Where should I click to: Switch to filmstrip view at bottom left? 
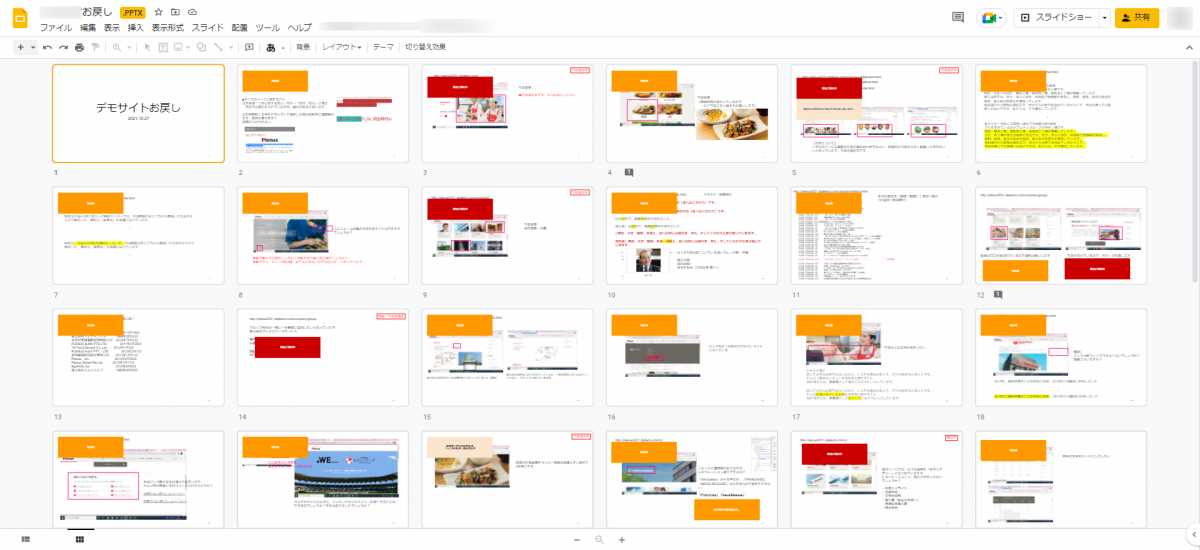click(26, 540)
